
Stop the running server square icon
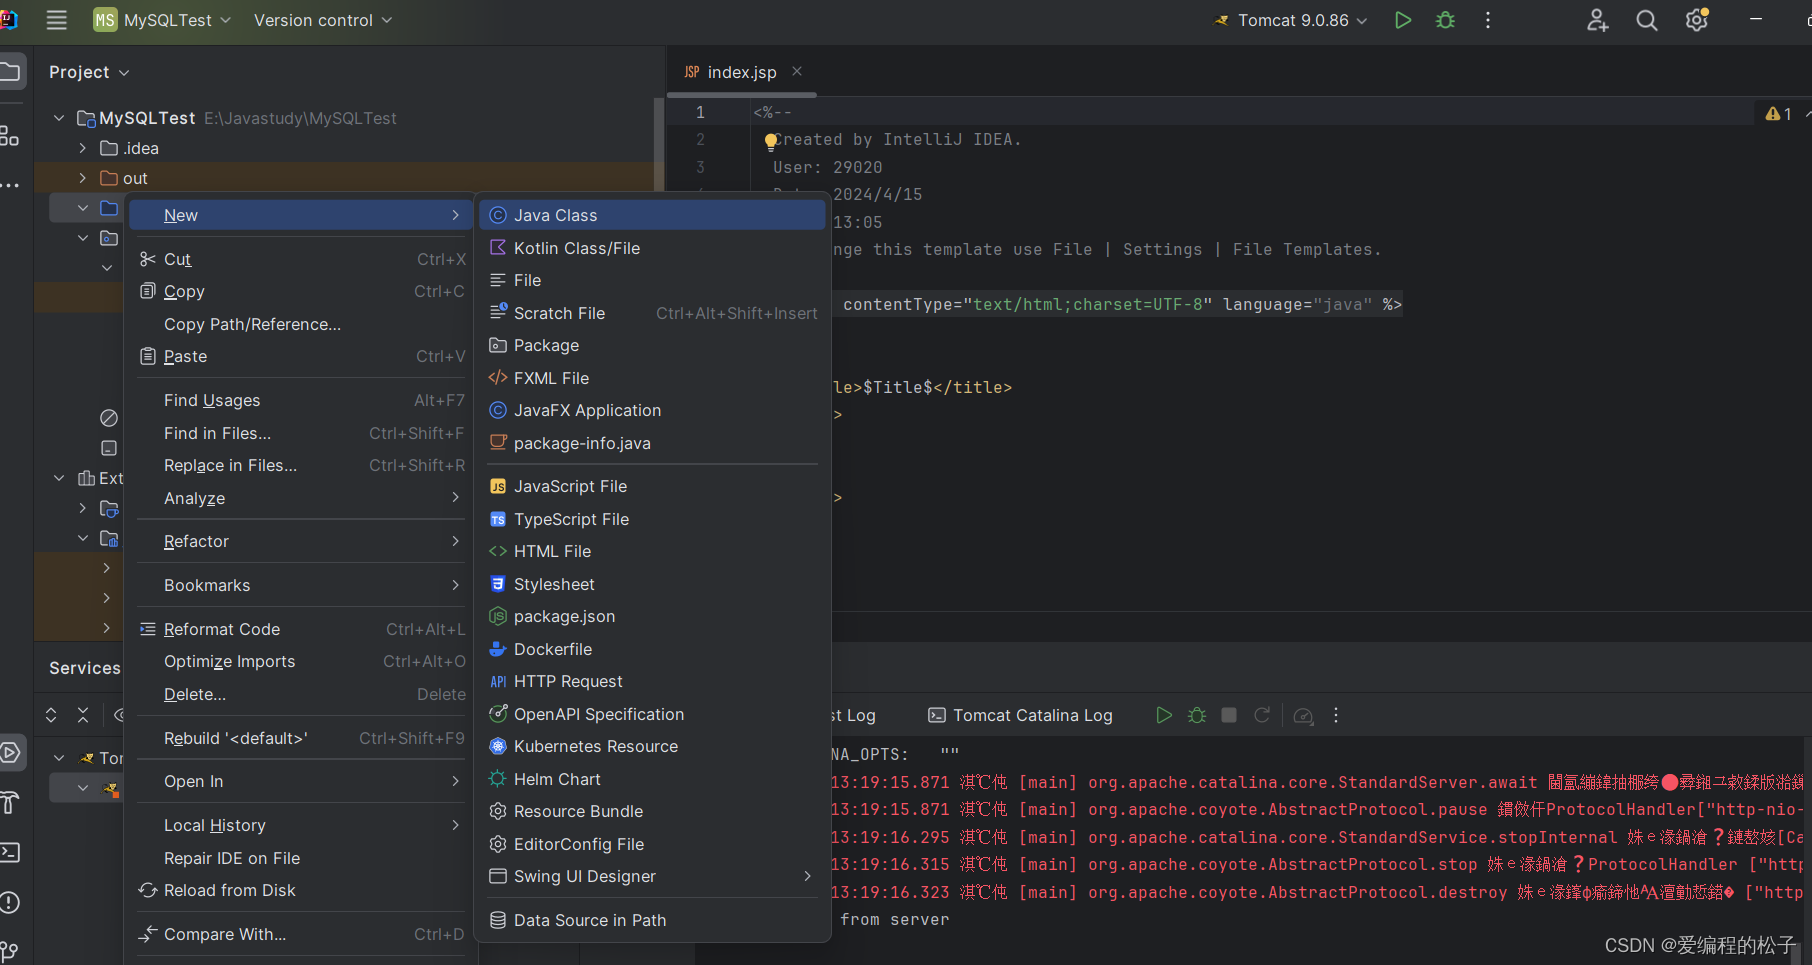coord(1229,715)
